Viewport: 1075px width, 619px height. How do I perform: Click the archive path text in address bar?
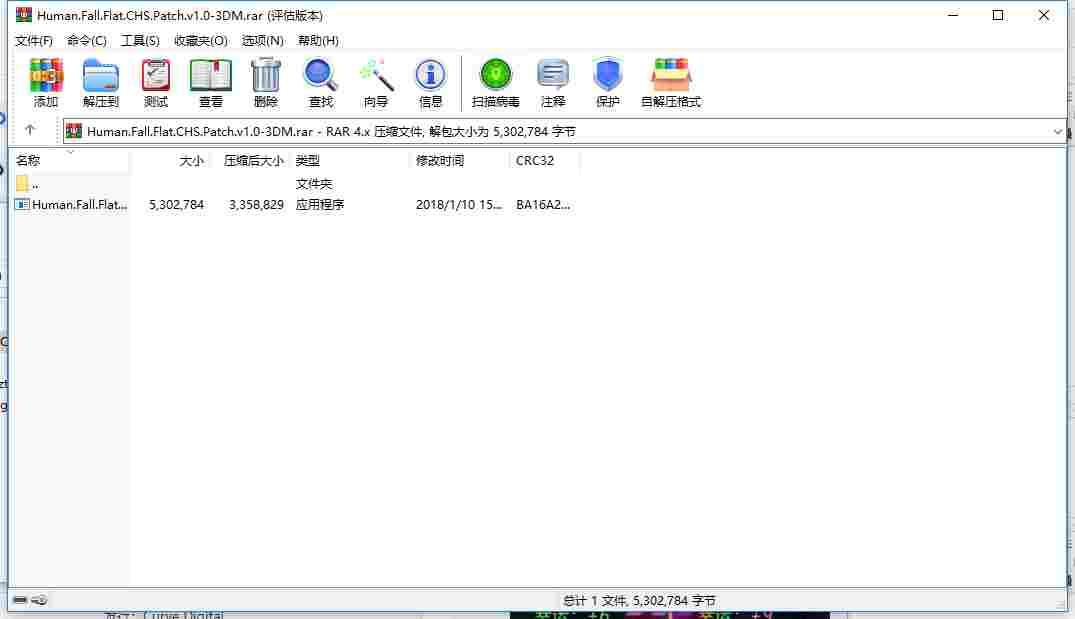point(331,131)
